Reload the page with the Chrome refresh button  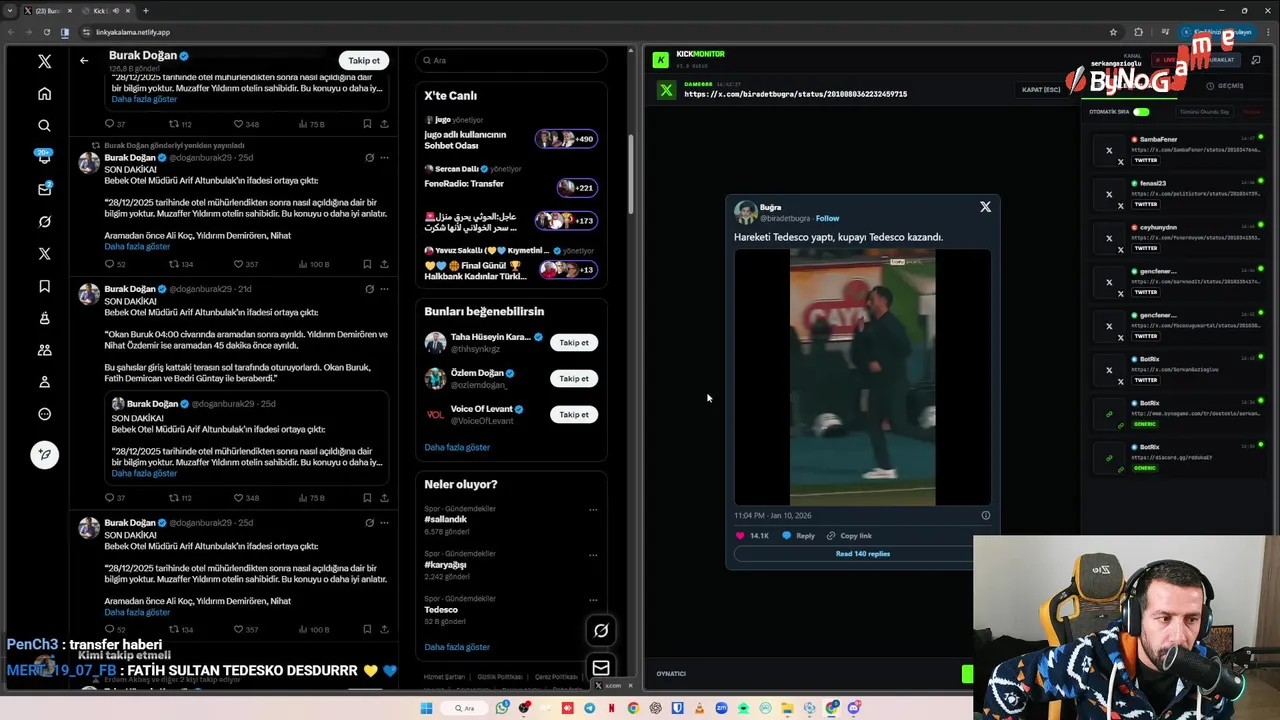pos(46,32)
